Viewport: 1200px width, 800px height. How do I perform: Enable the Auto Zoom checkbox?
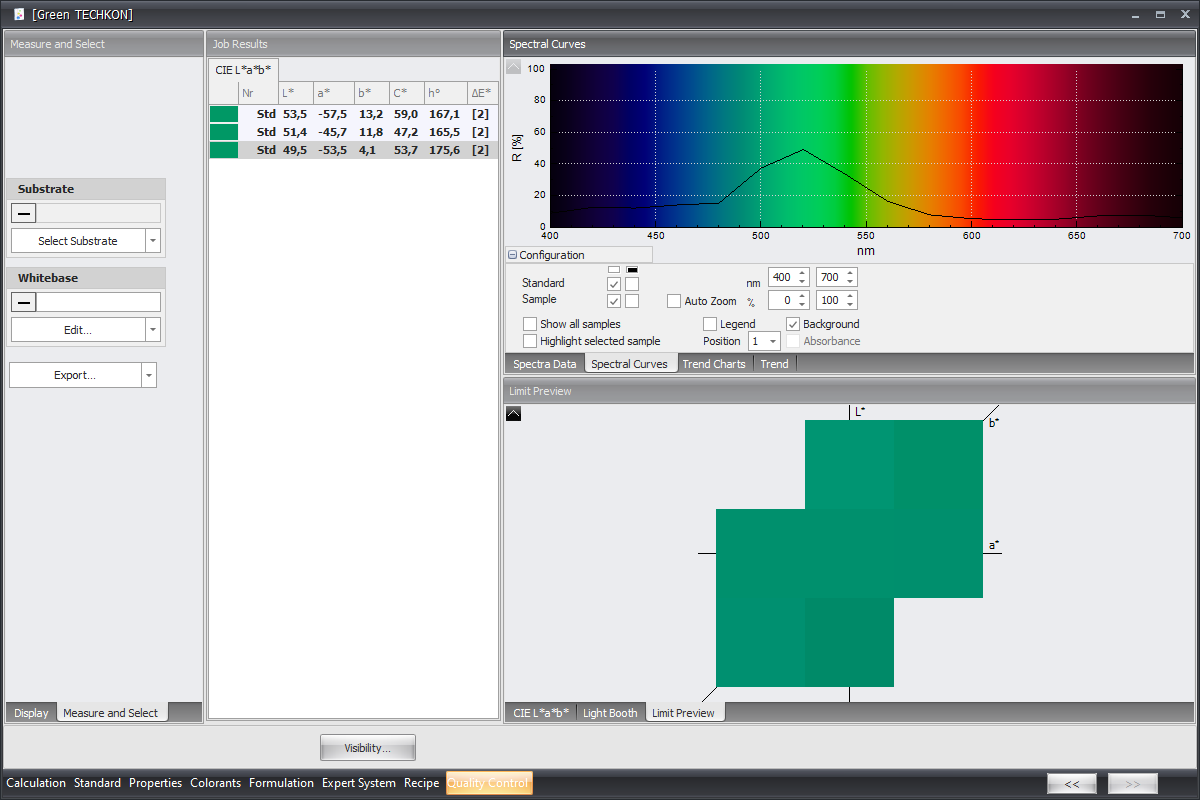(674, 301)
